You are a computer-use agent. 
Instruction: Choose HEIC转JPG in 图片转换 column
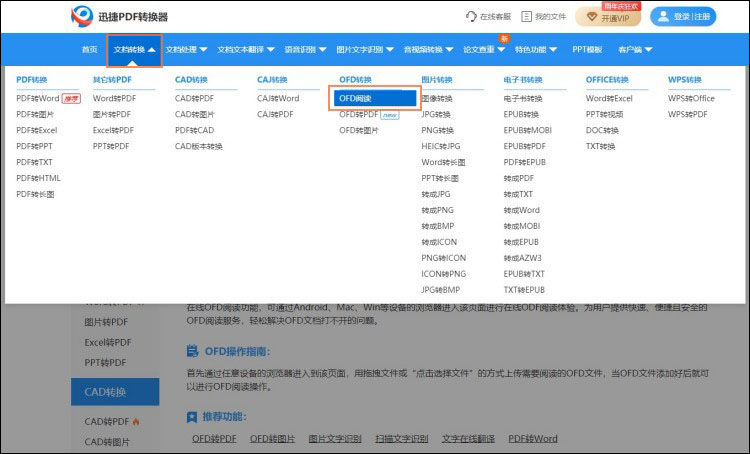[x=441, y=146]
